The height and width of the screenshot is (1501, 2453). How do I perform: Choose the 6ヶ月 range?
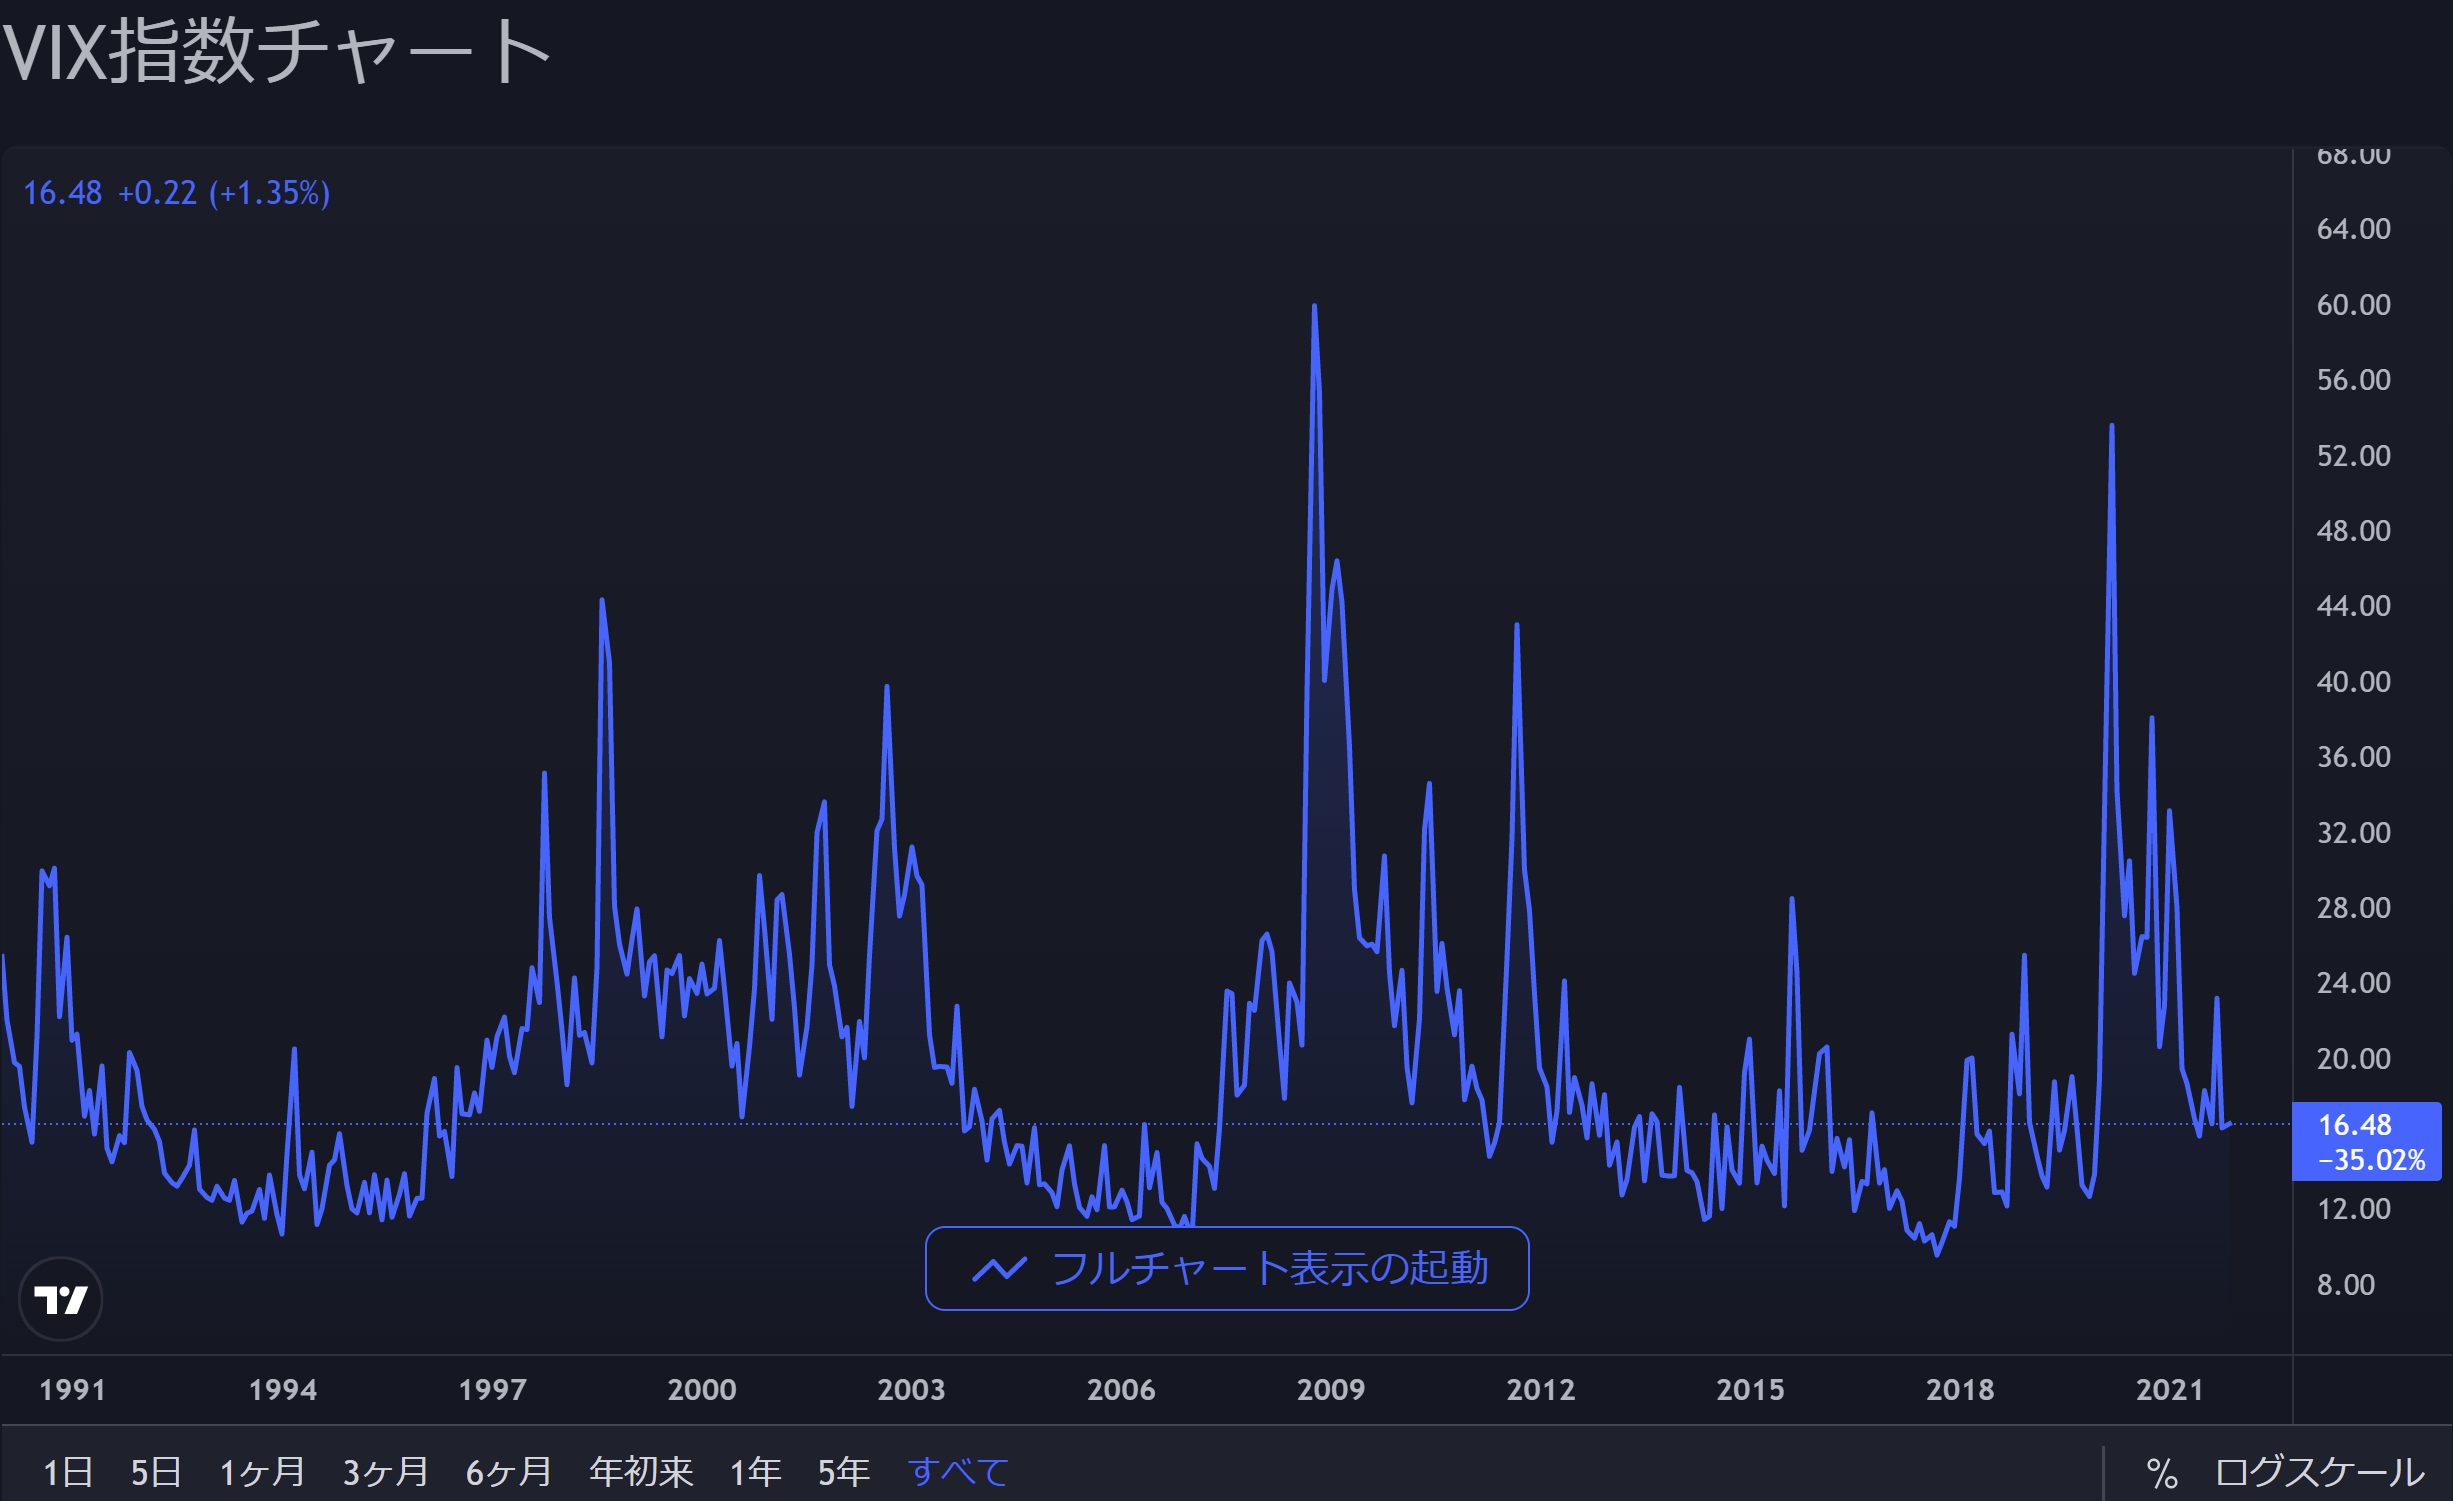click(508, 1472)
